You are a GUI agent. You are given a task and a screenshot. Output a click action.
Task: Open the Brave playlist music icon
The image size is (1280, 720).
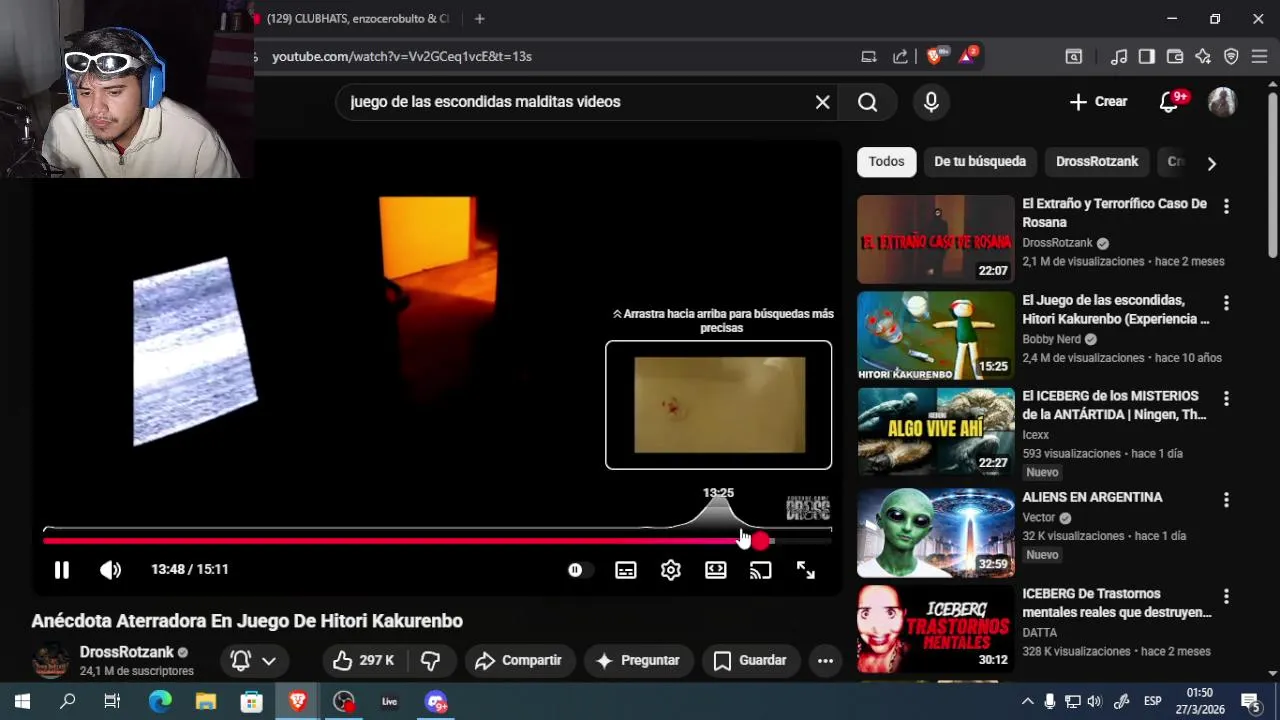coord(1119,57)
